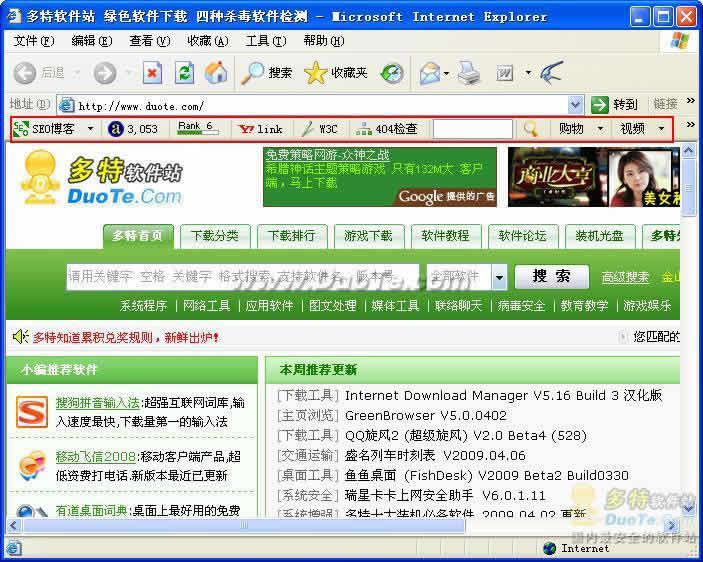Click the speaker announcement icon

20,337
